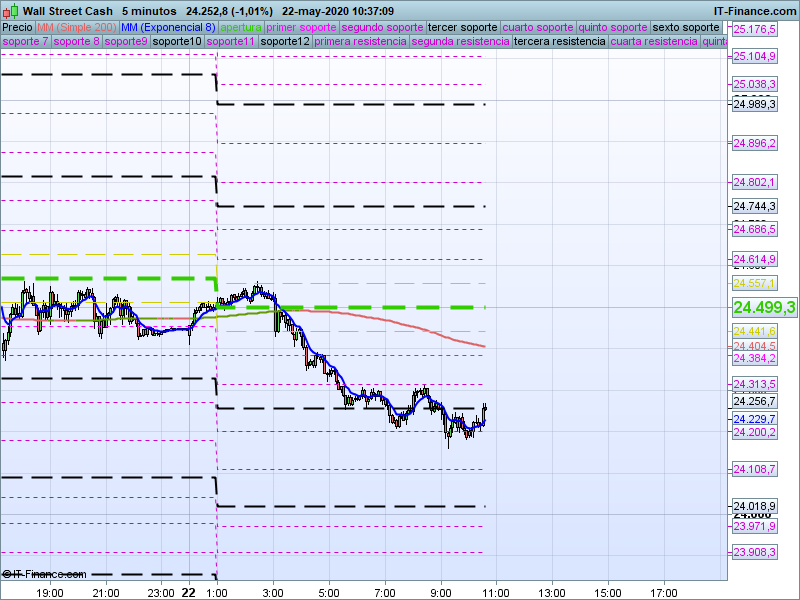Open the soporte10 indicator label
The width and height of the screenshot is (800, 600).
click(x=178, y=42)
